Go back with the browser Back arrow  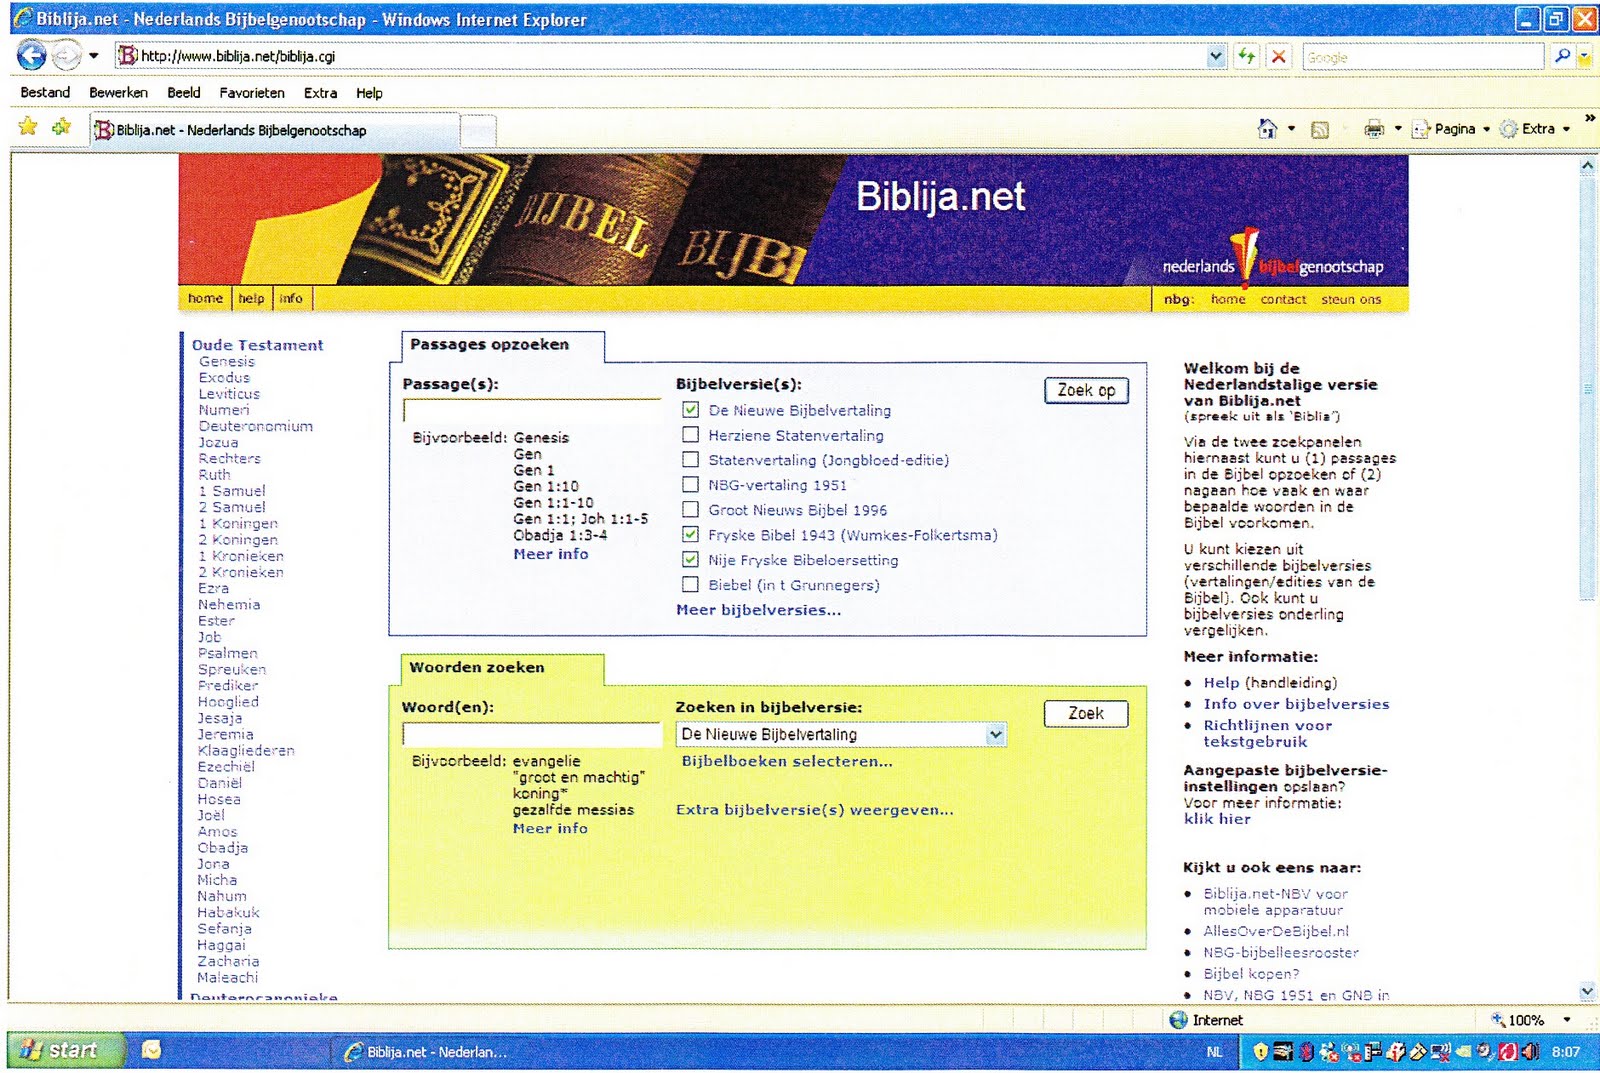click(x=31, y=55)
